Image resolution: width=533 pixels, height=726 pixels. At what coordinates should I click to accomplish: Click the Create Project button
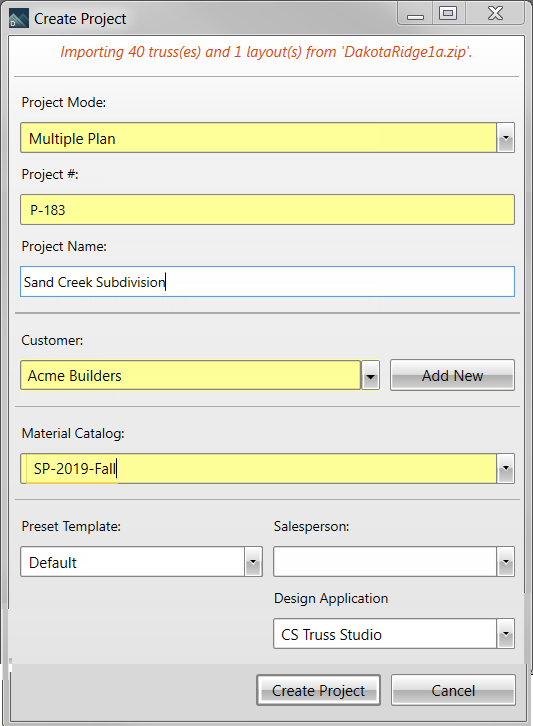point(319,690)
